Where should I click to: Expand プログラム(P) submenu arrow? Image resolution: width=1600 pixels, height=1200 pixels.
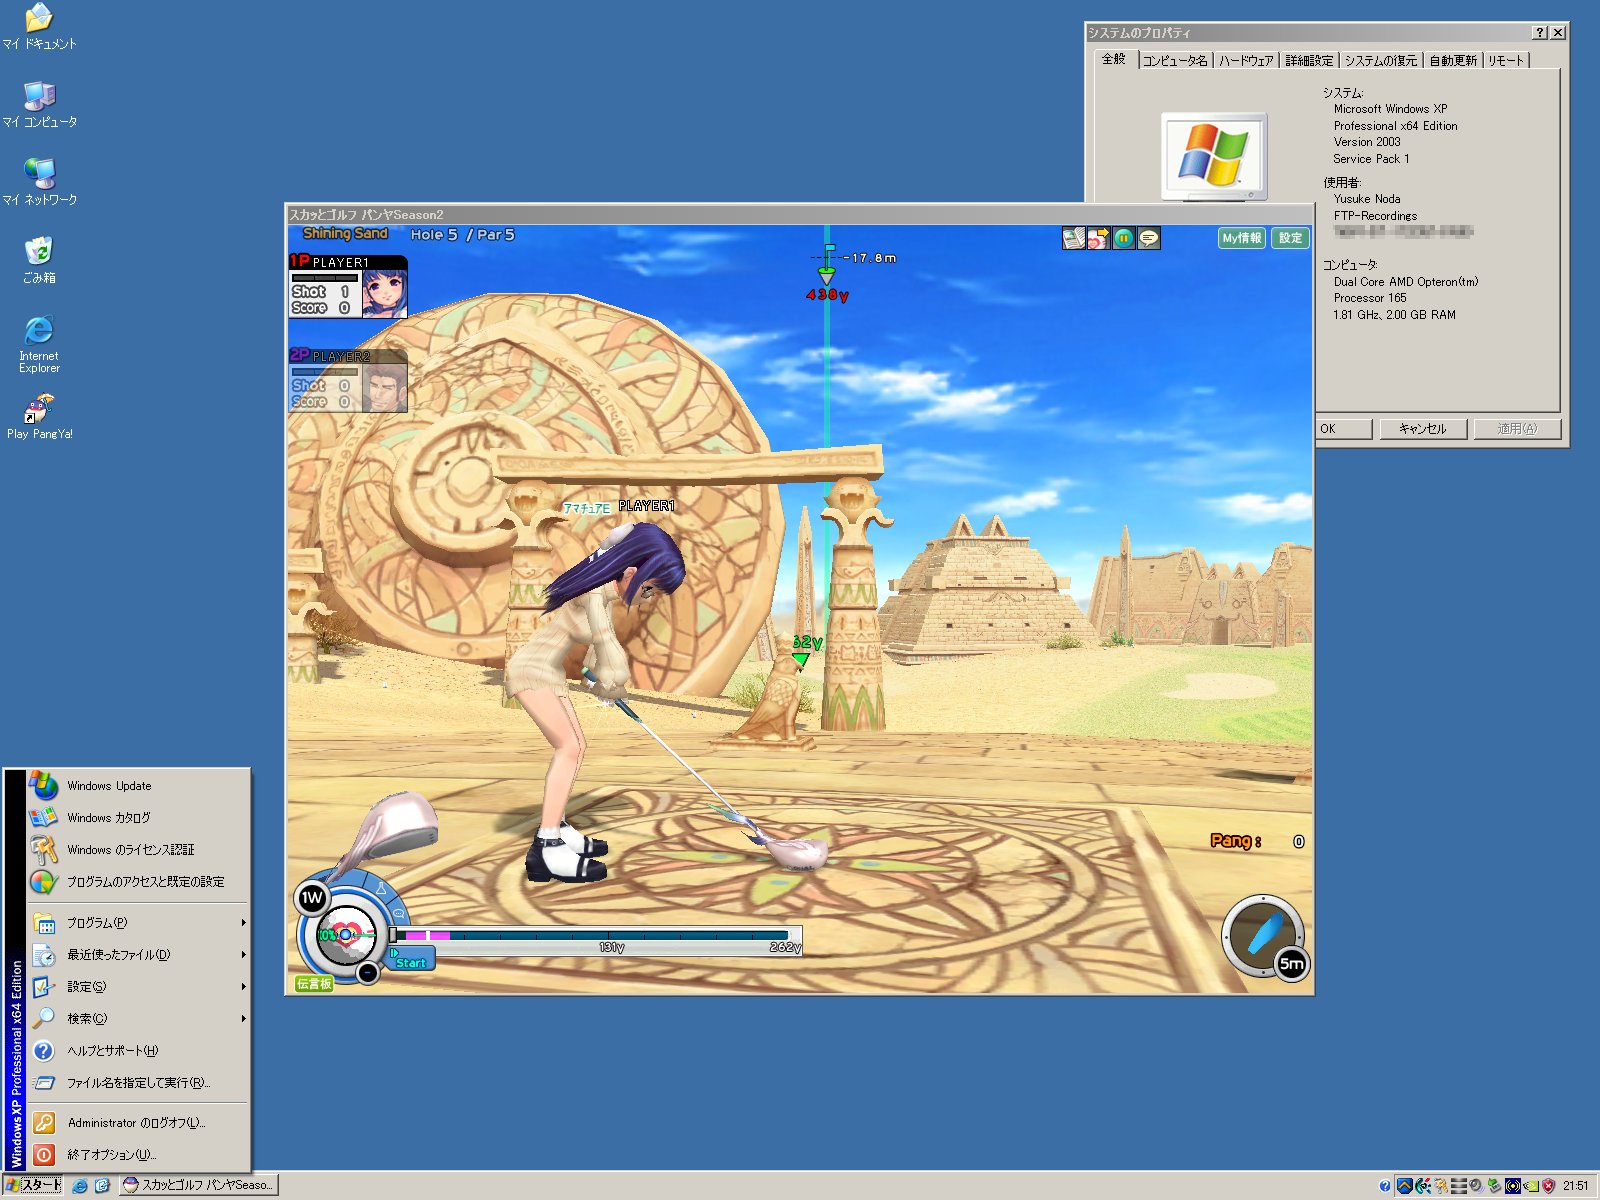coord(243,923)
